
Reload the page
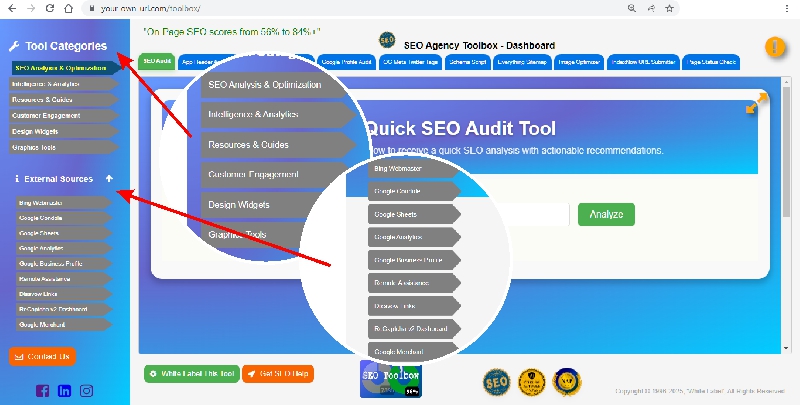pos(50,8)
